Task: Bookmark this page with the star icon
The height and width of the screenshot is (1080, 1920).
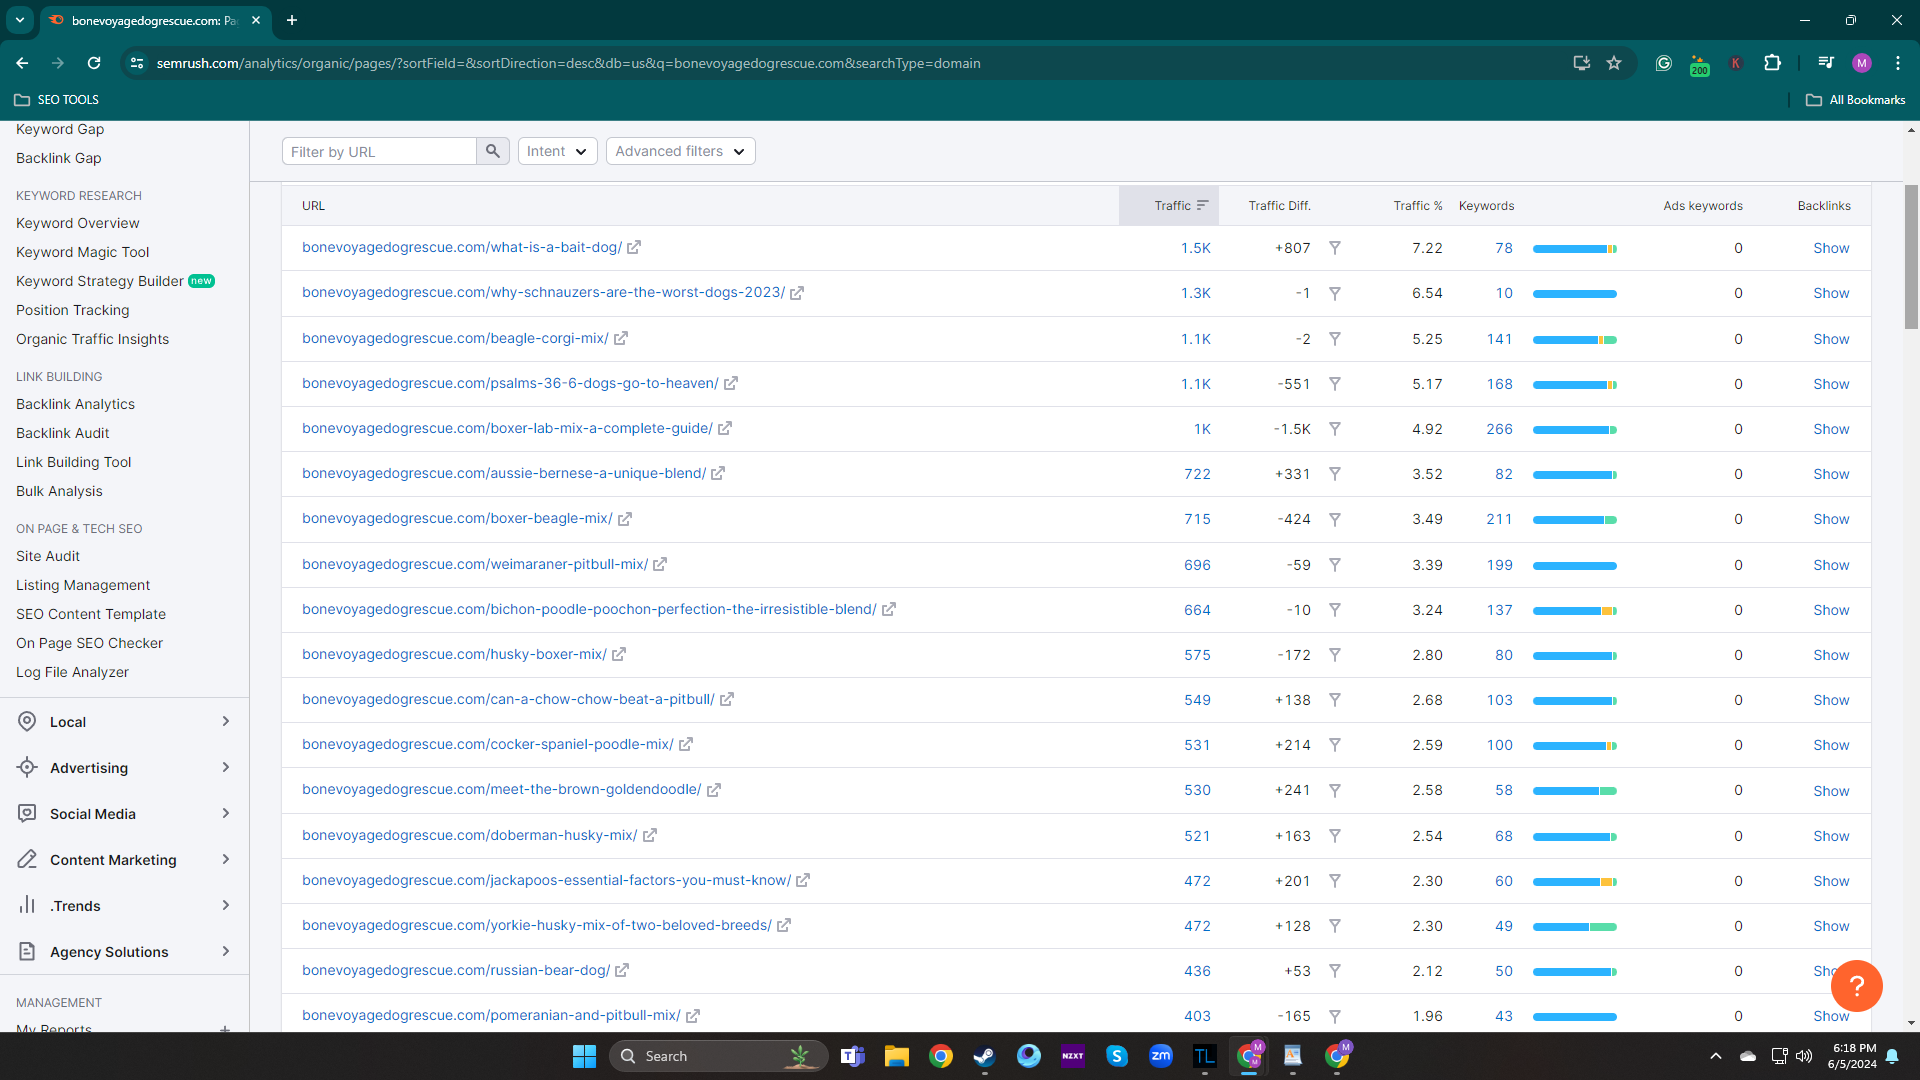Action: click(x=1614, y=63)
